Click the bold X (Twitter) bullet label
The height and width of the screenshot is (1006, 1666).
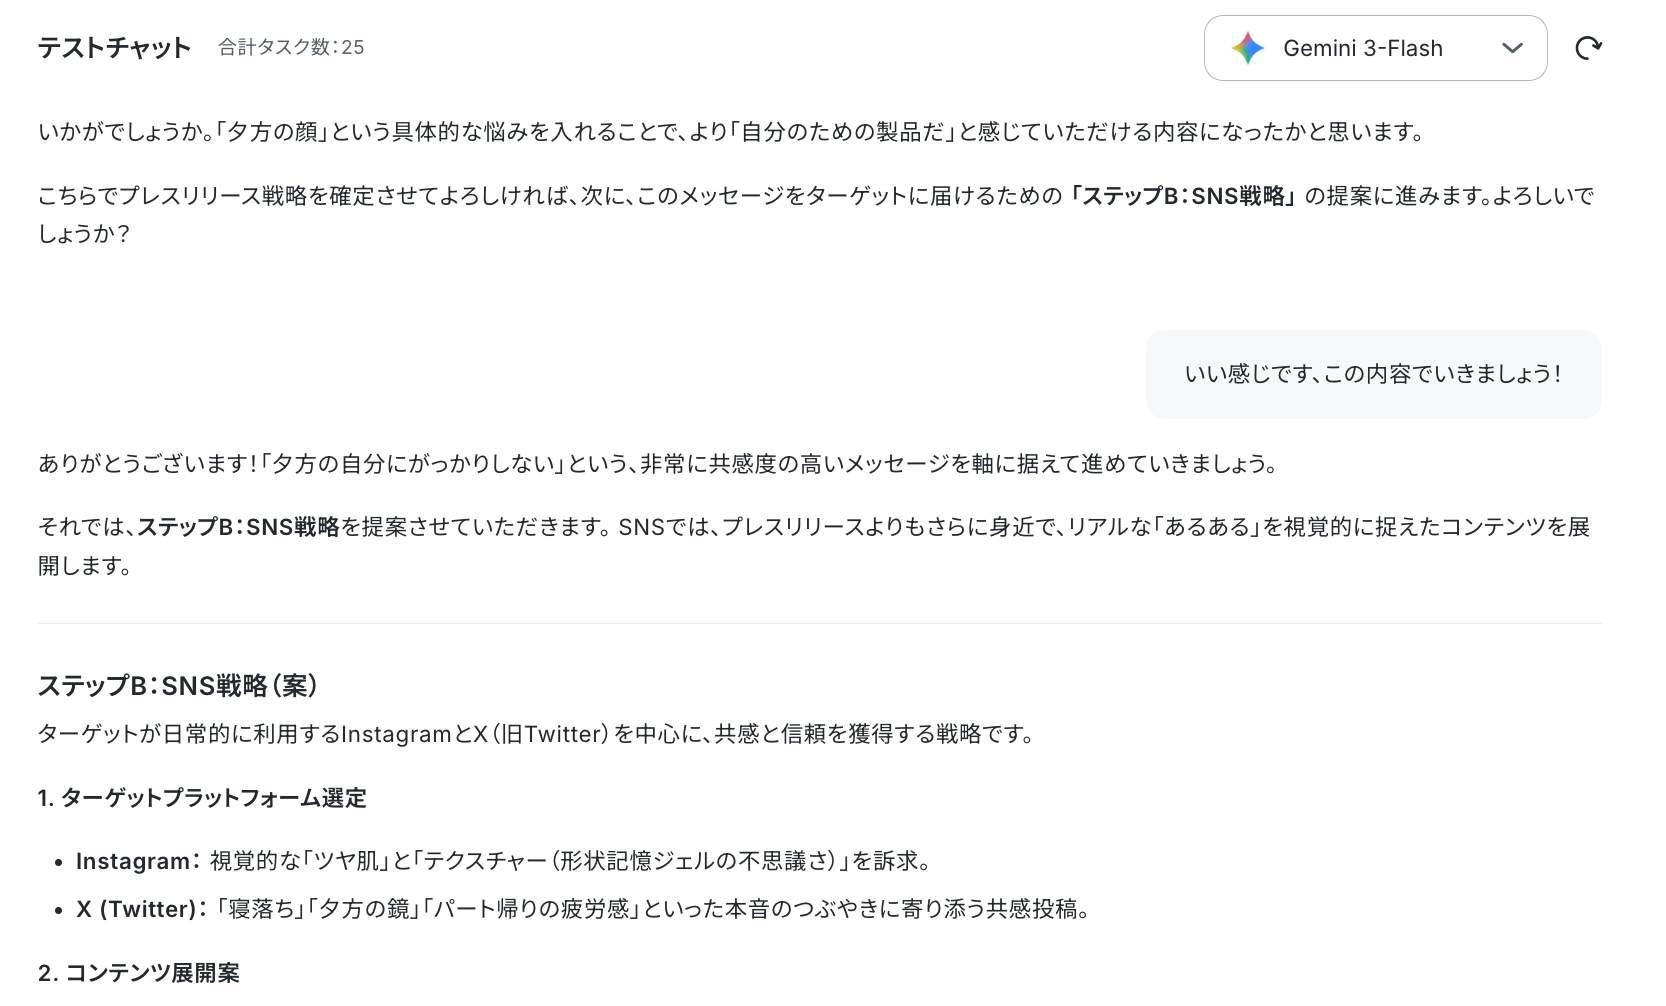point(136,909)
